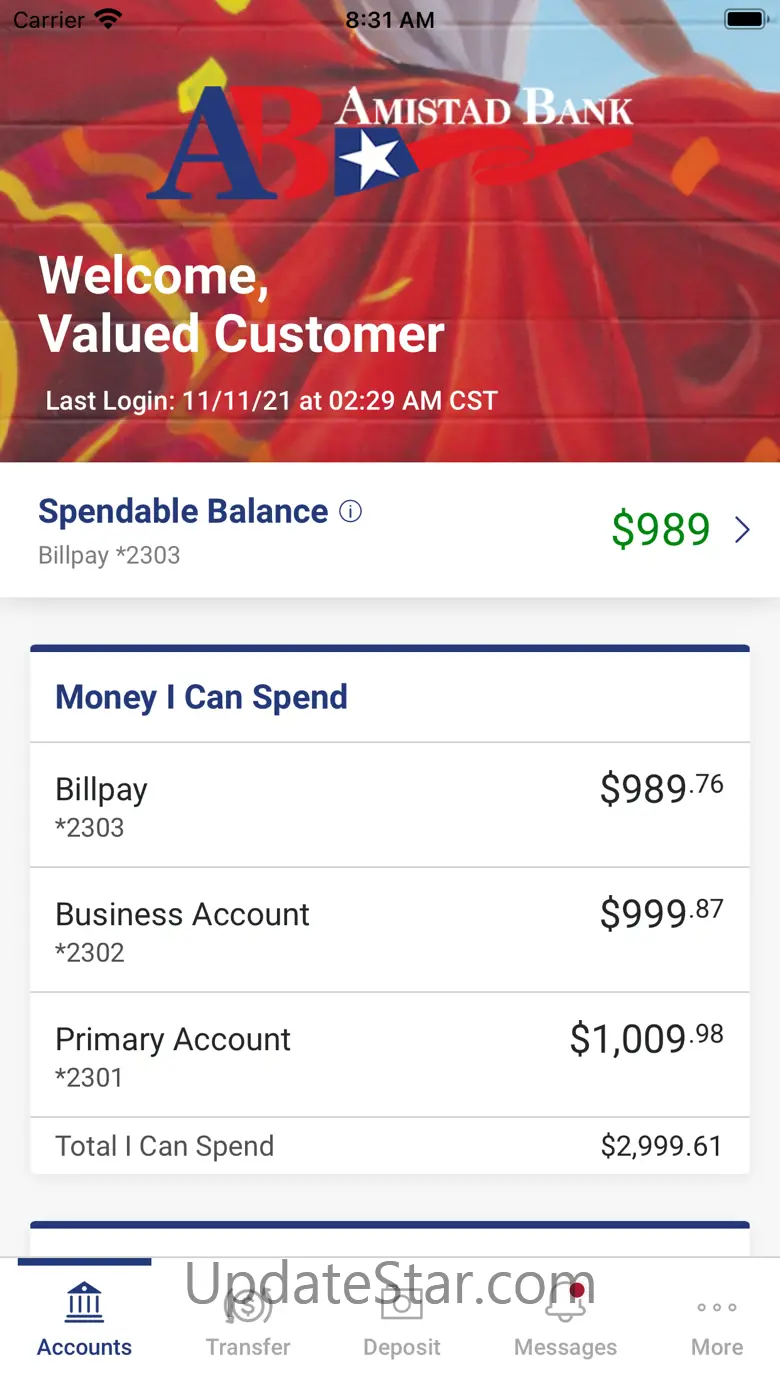Screen dimensions: 780x1387
Task: Open the Accounts bank building icon
Action: (x=85, y=1303)
